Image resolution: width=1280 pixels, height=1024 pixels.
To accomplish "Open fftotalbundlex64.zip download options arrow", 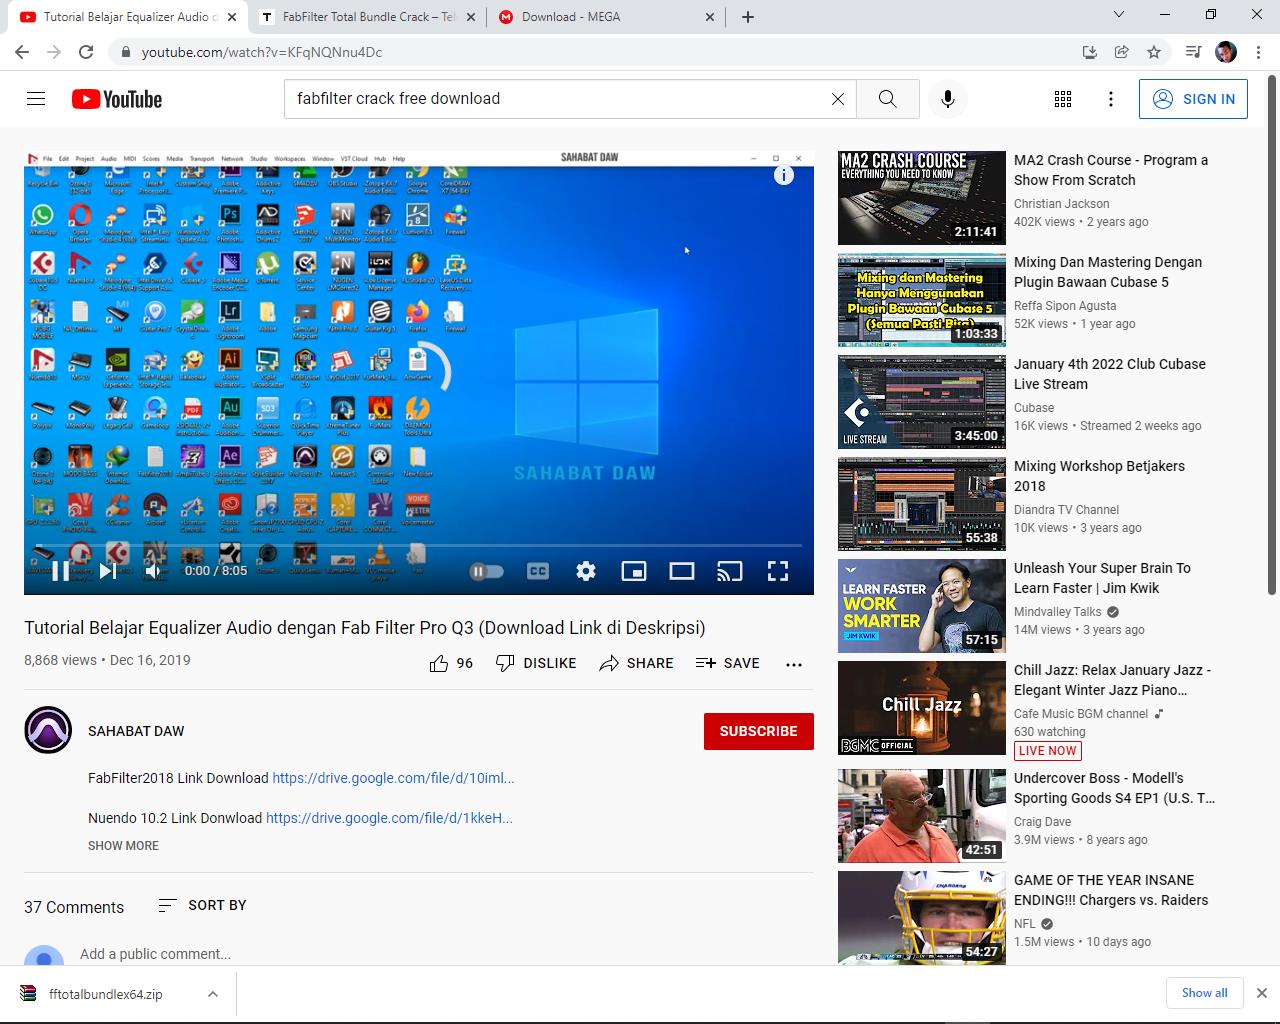I will pyautogui.click(x=213, y=994).
